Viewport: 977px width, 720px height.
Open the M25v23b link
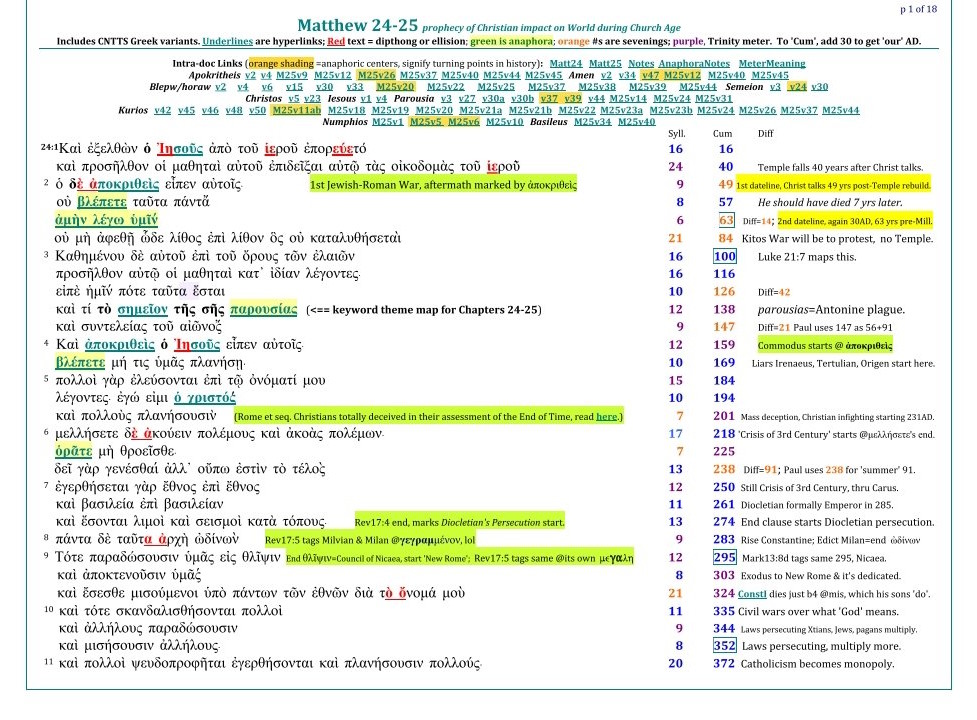(671, 110)
